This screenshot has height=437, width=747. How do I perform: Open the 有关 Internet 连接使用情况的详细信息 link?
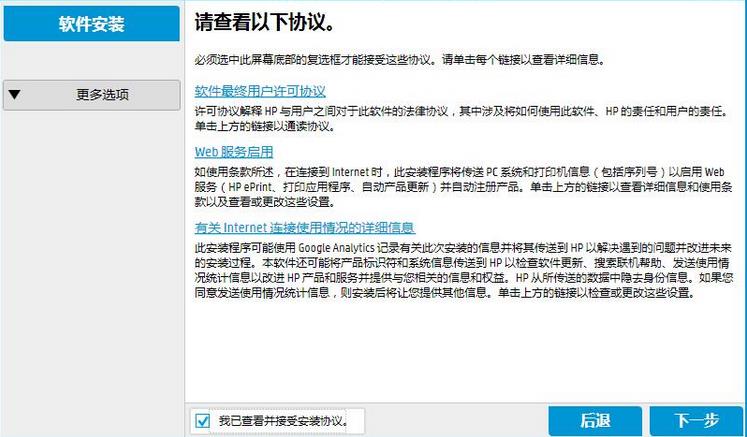tap(304, 227)
